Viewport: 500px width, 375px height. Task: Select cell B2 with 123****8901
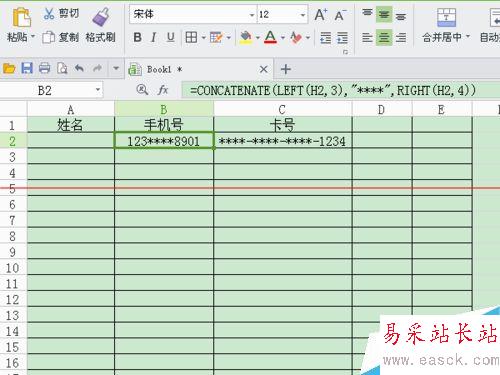click(x=164, y=141)
